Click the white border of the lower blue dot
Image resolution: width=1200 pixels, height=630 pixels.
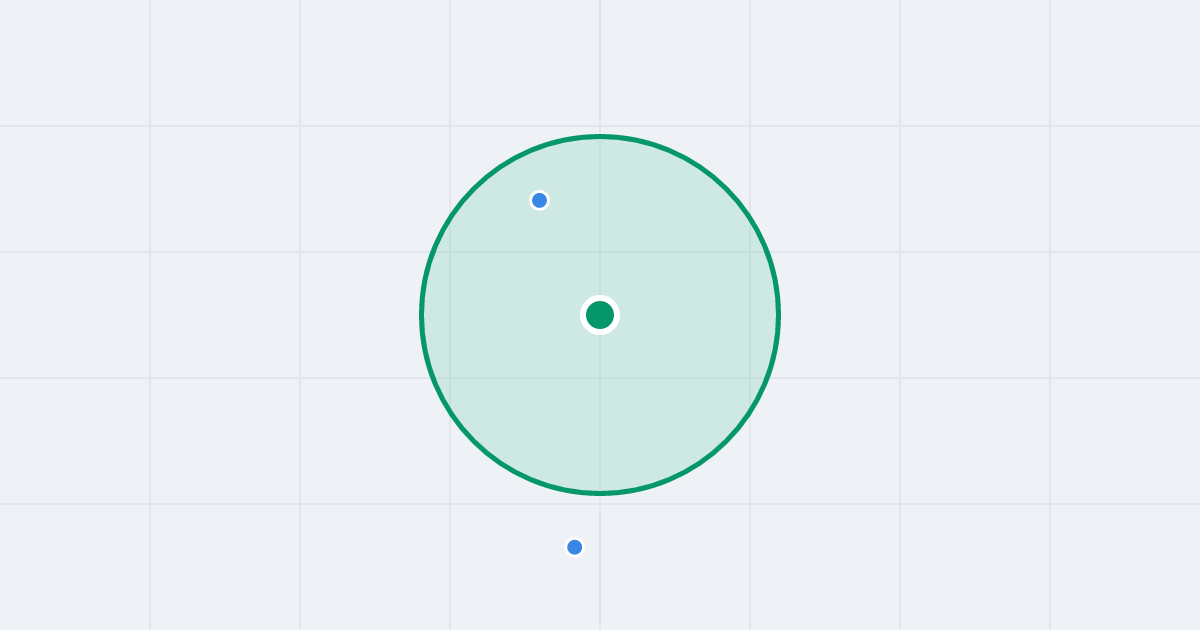[x=574, y=538]
